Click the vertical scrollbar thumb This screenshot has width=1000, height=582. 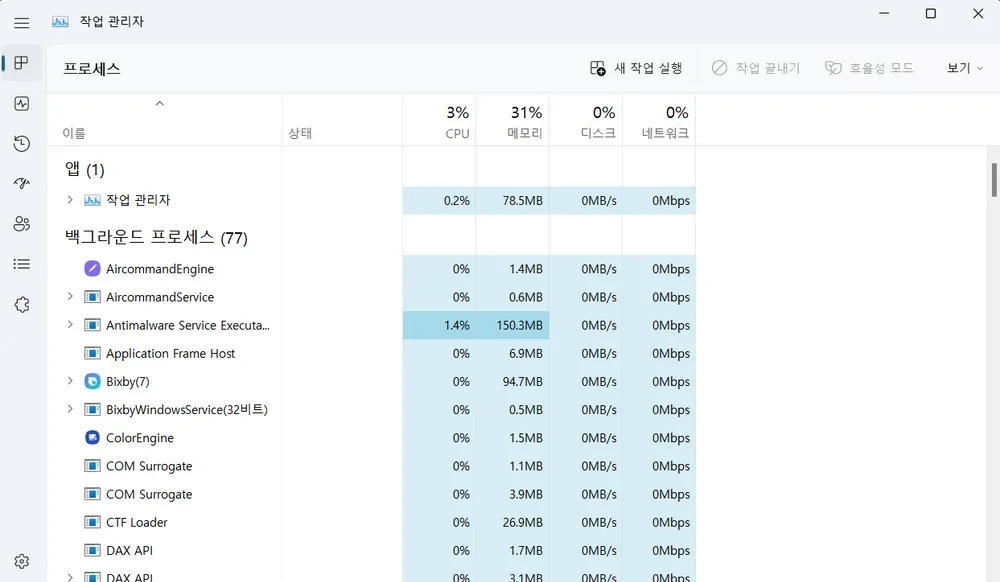click(994, 180)
